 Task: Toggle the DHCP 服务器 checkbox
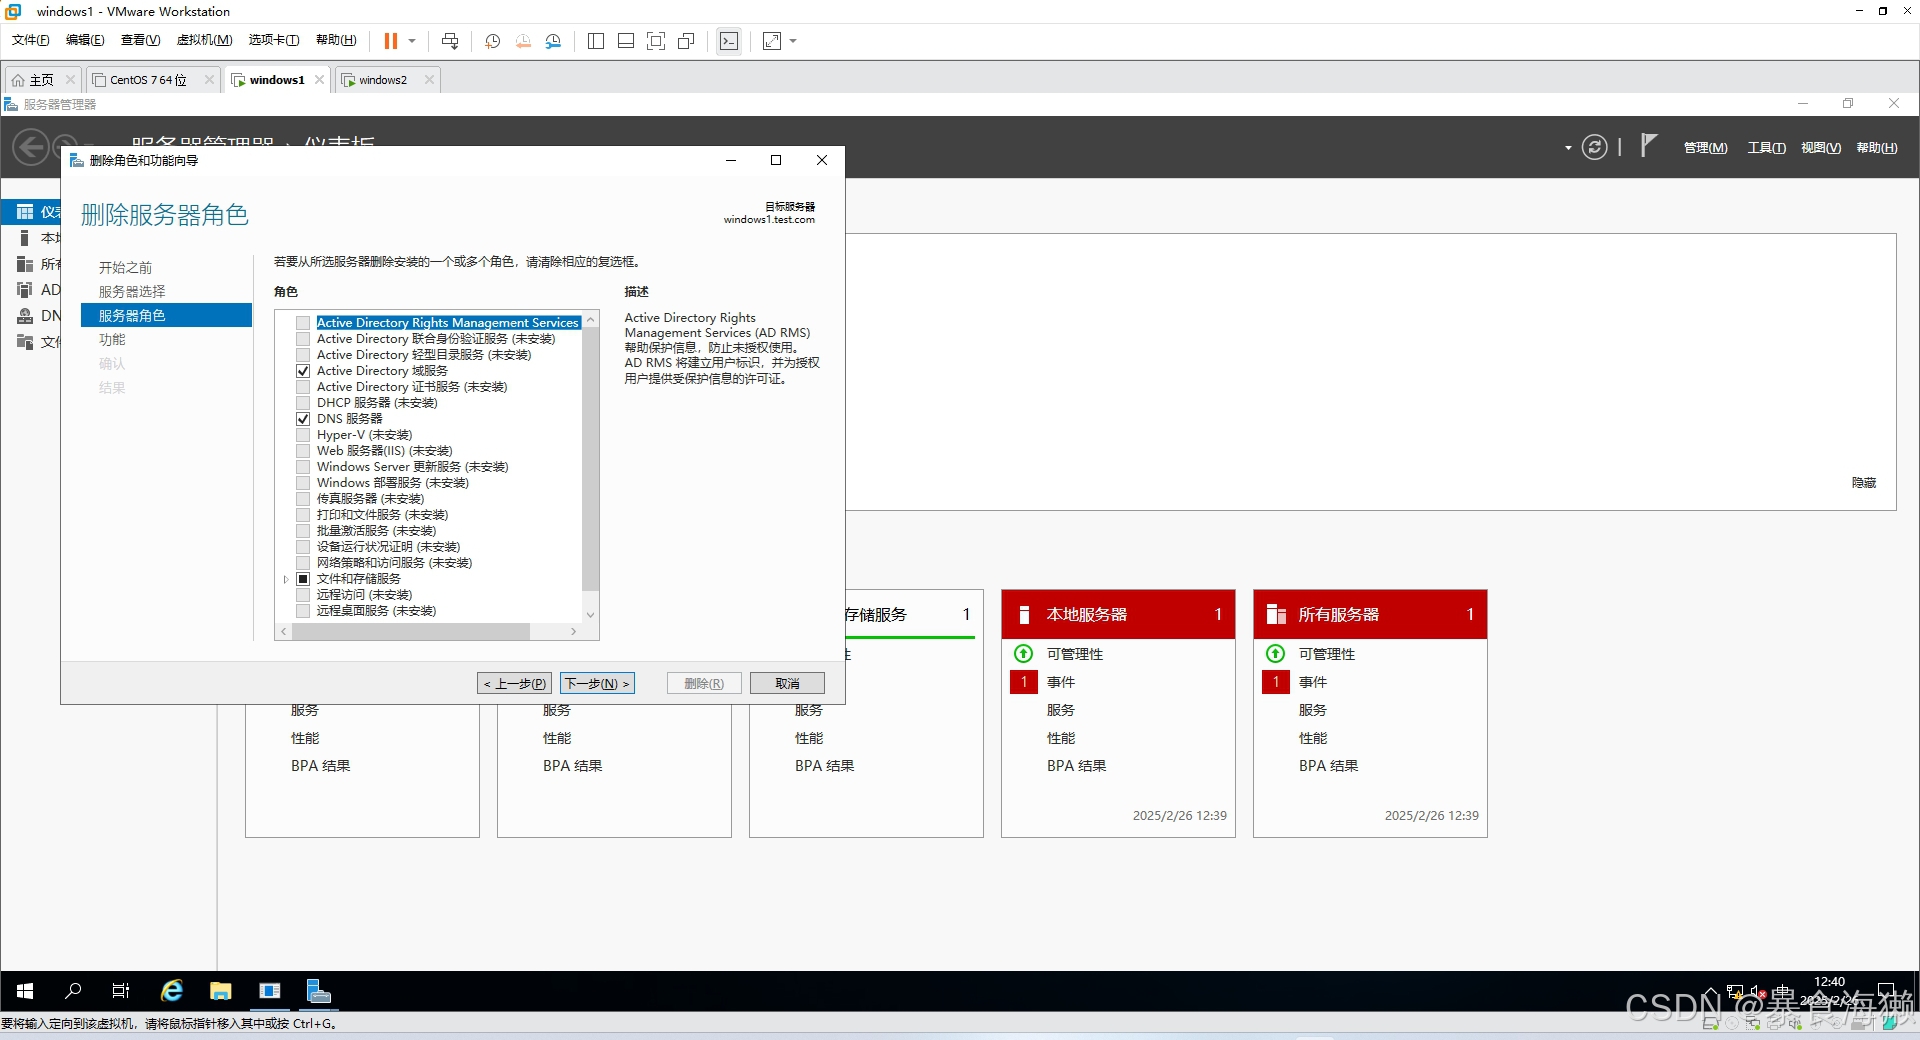303,403
